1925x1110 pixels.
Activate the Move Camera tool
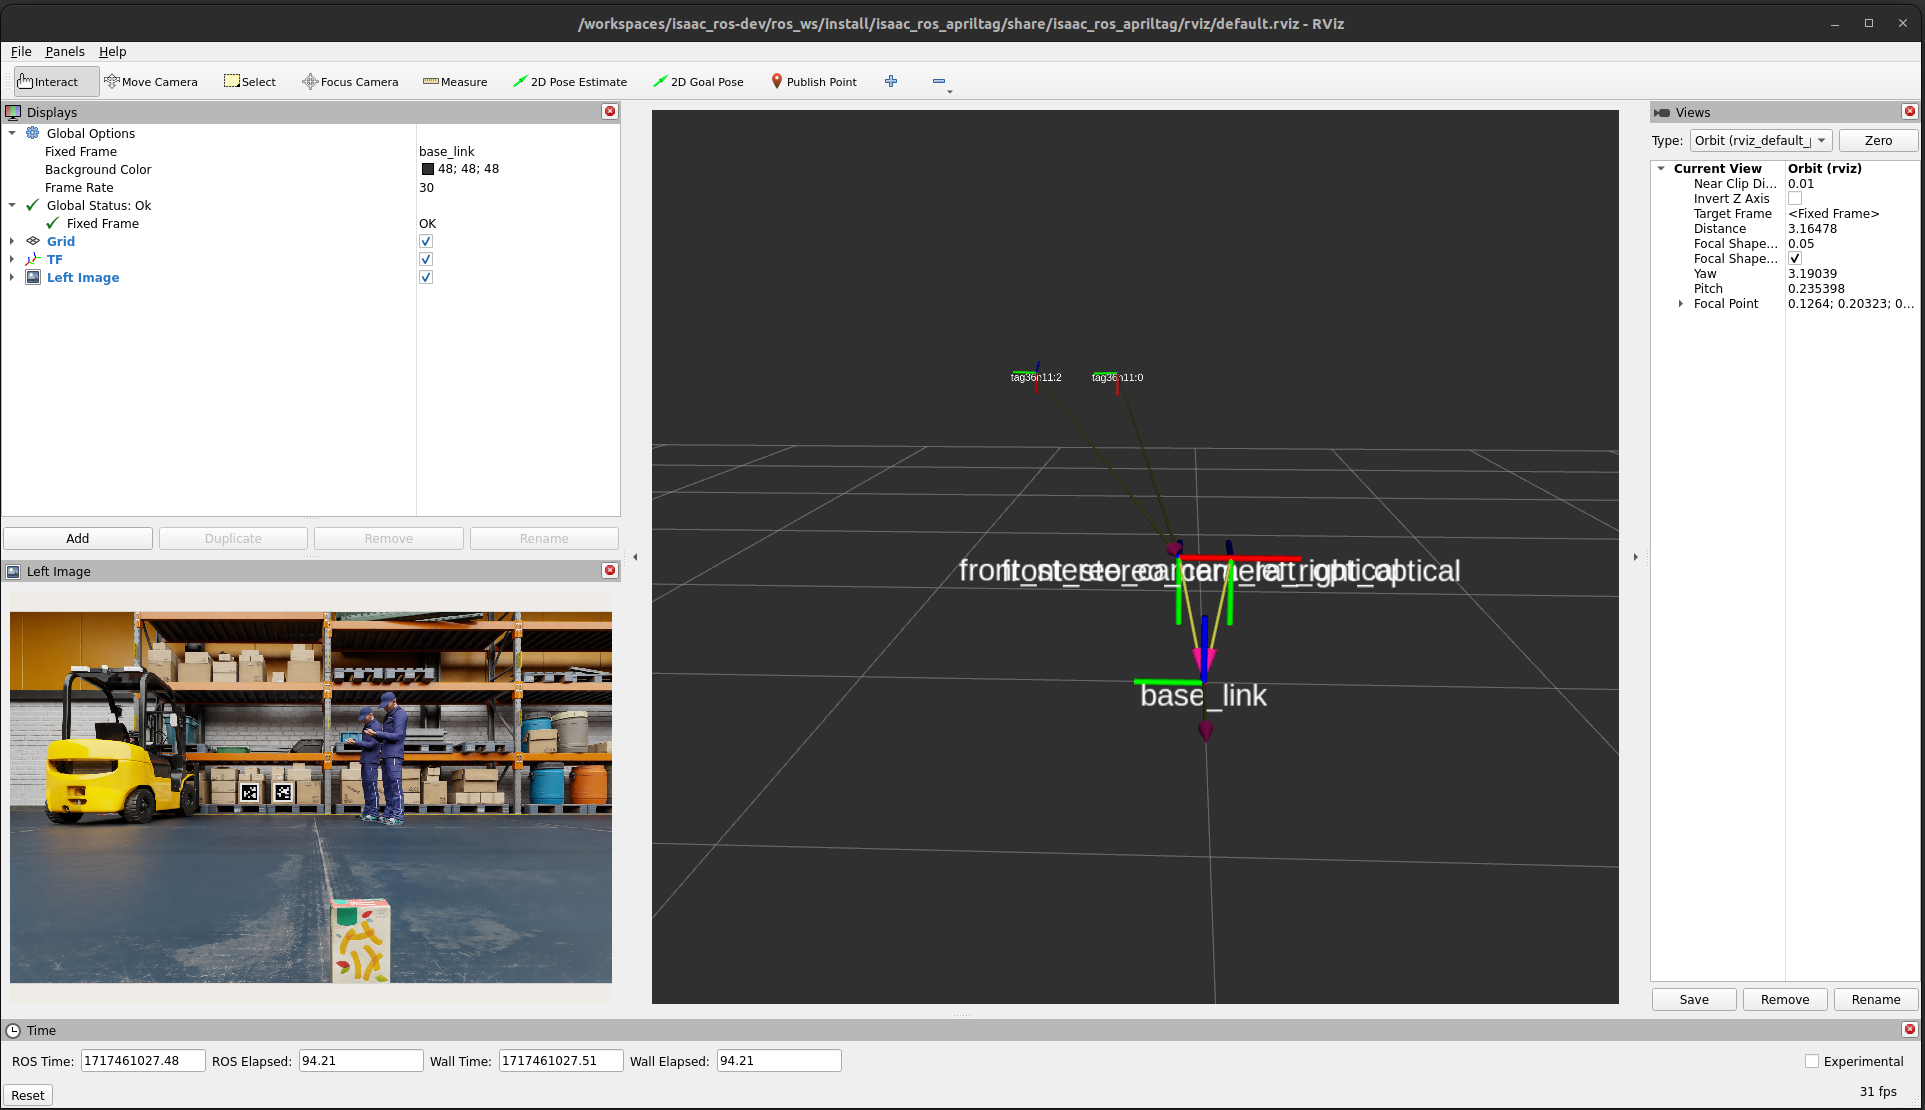pos(152,81)
